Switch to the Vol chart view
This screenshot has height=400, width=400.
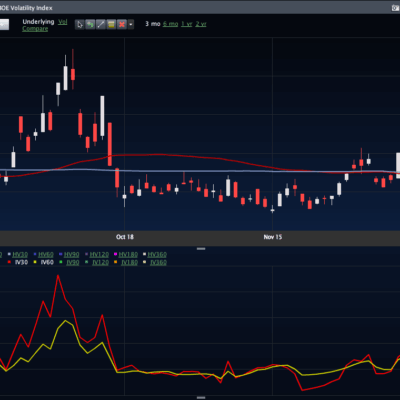63,22
